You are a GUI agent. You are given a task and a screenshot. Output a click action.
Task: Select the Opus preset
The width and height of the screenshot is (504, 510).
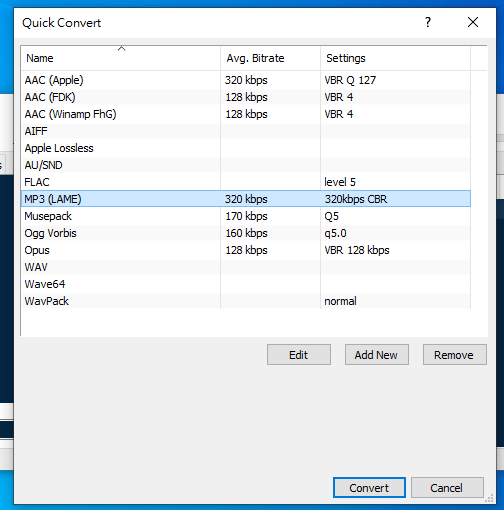246,250
